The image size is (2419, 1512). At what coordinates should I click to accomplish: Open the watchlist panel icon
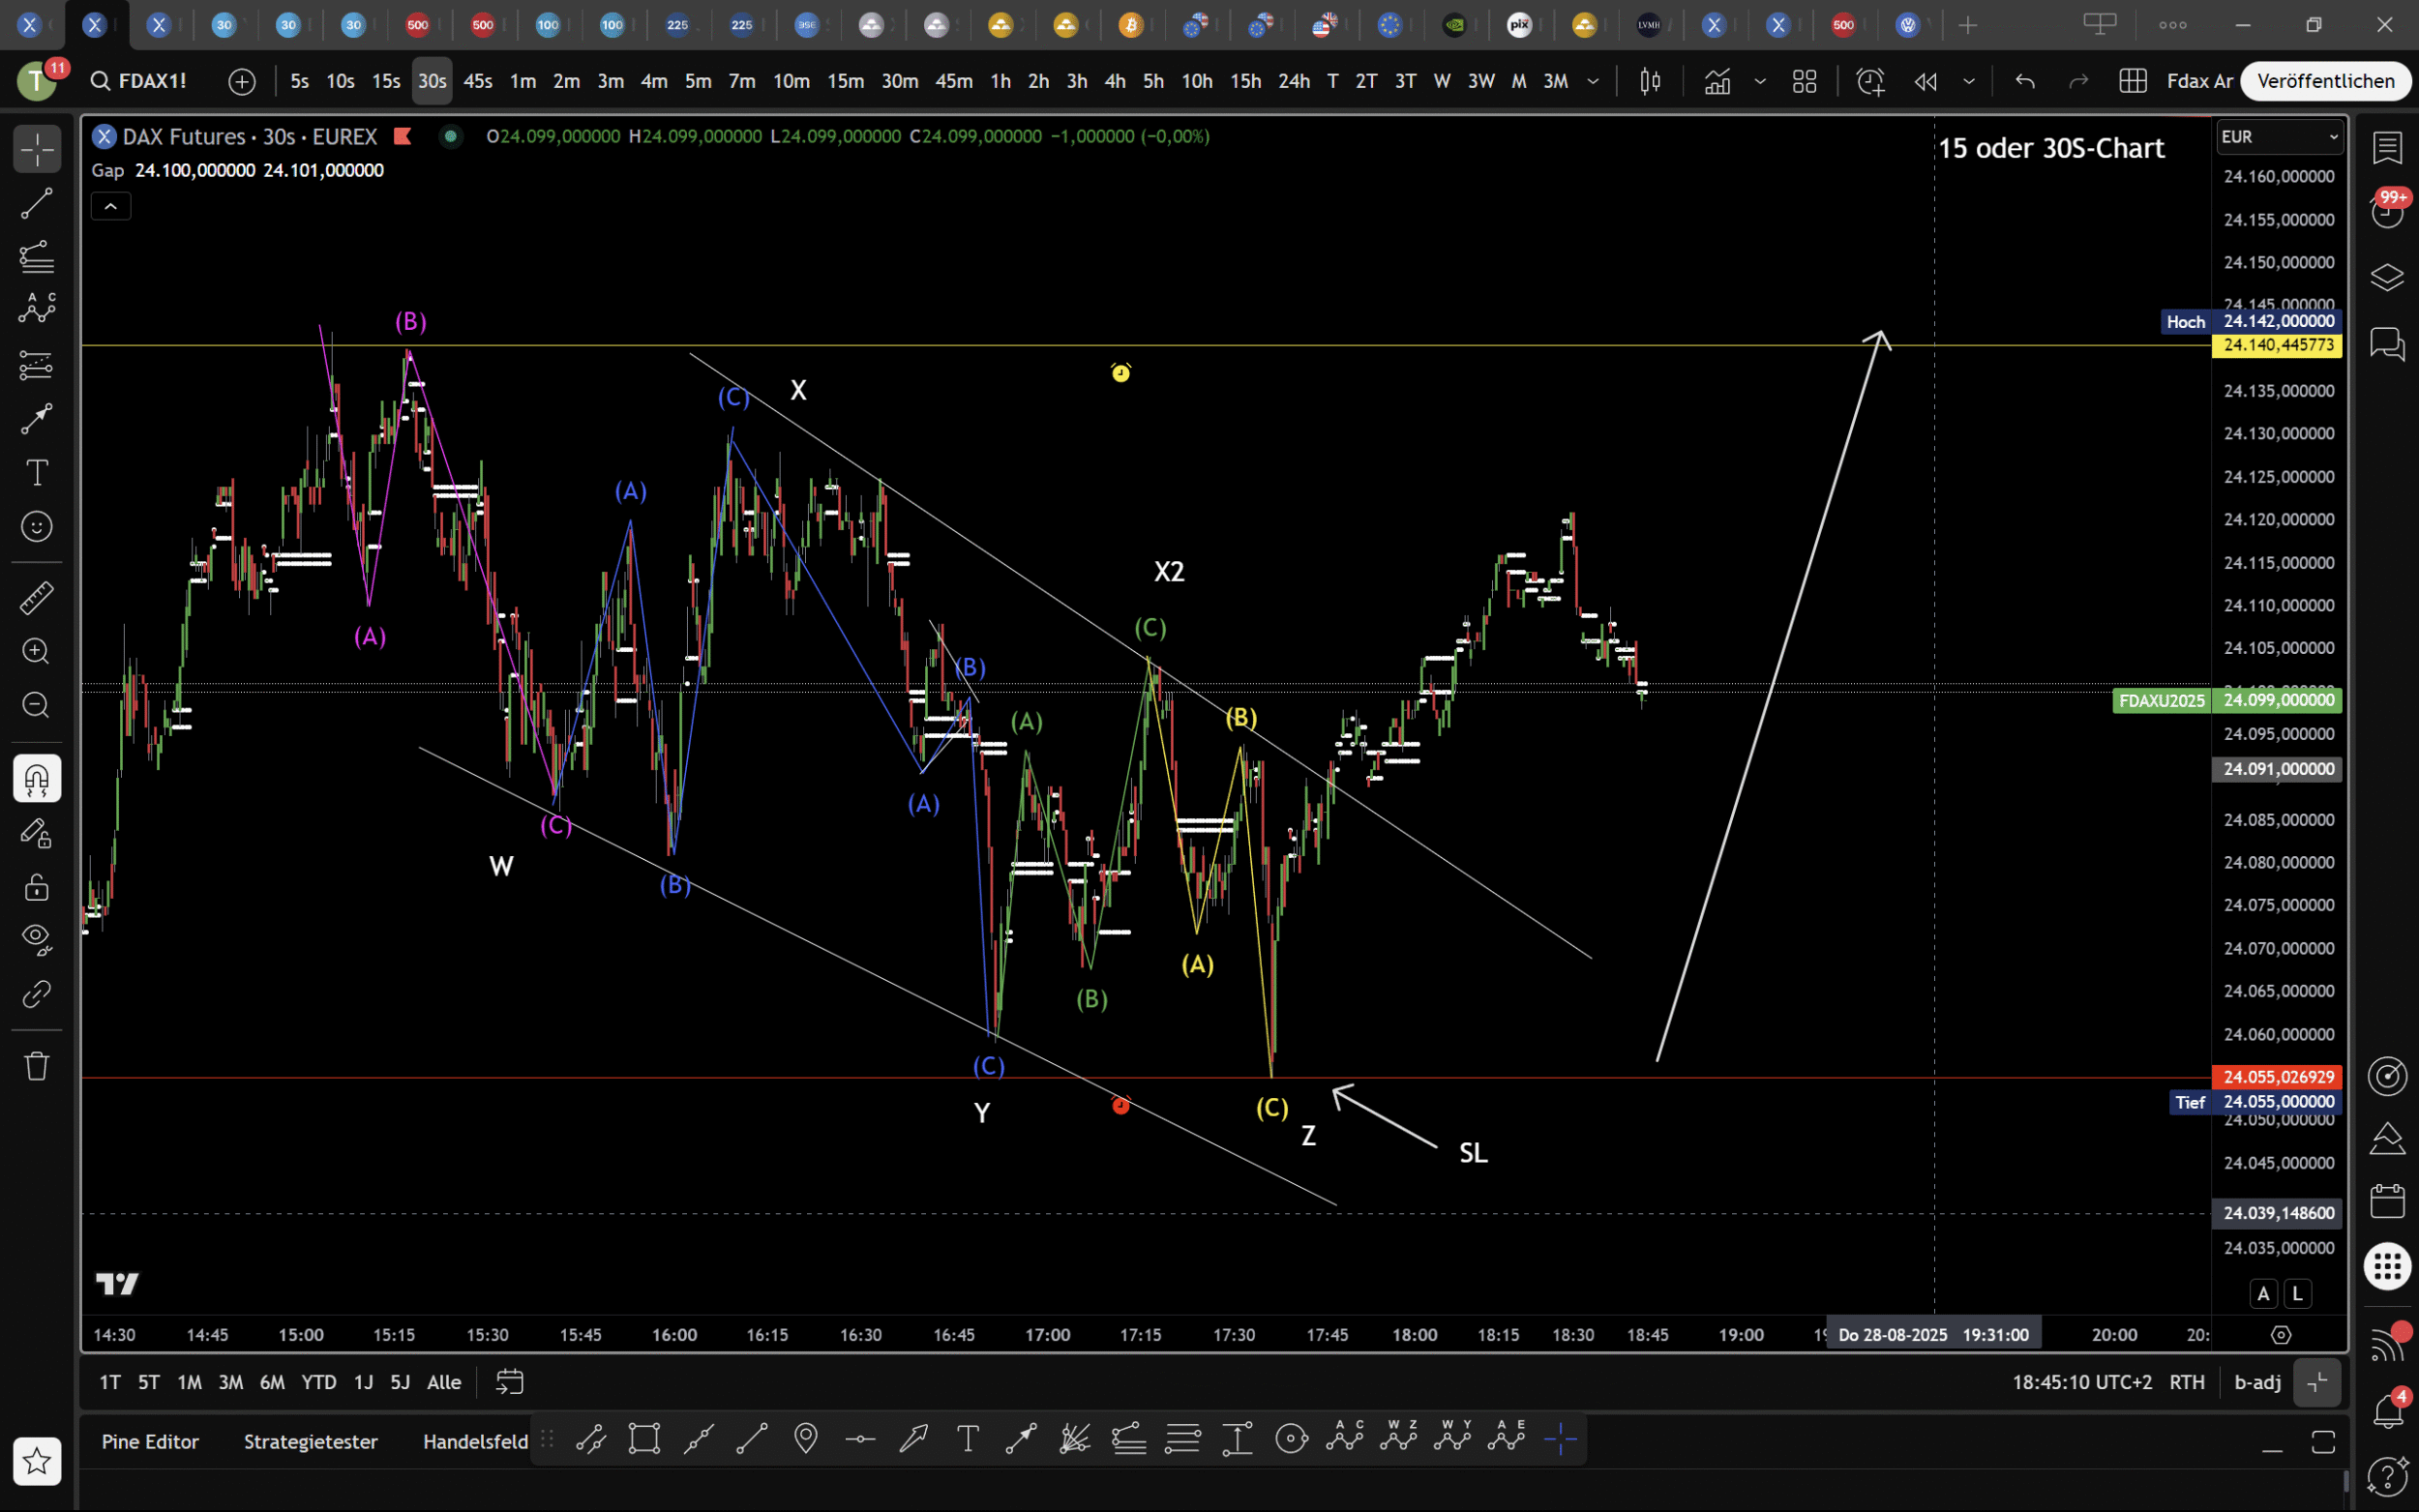click(x=2387, y=148)
